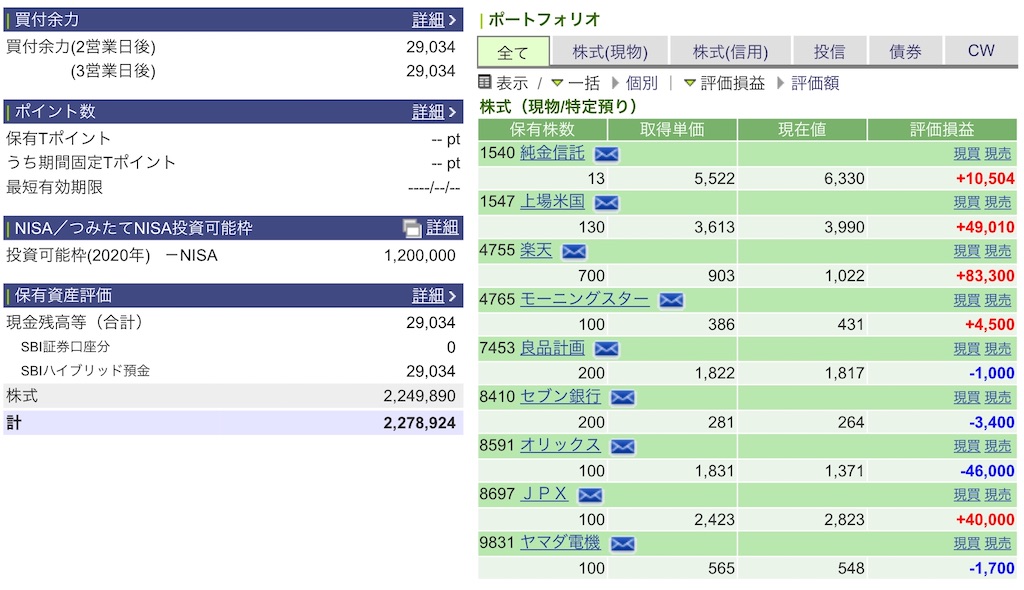Click the envelope icon beside 上場米国
Screen dimensions: 1024x590
click(606, 203)
